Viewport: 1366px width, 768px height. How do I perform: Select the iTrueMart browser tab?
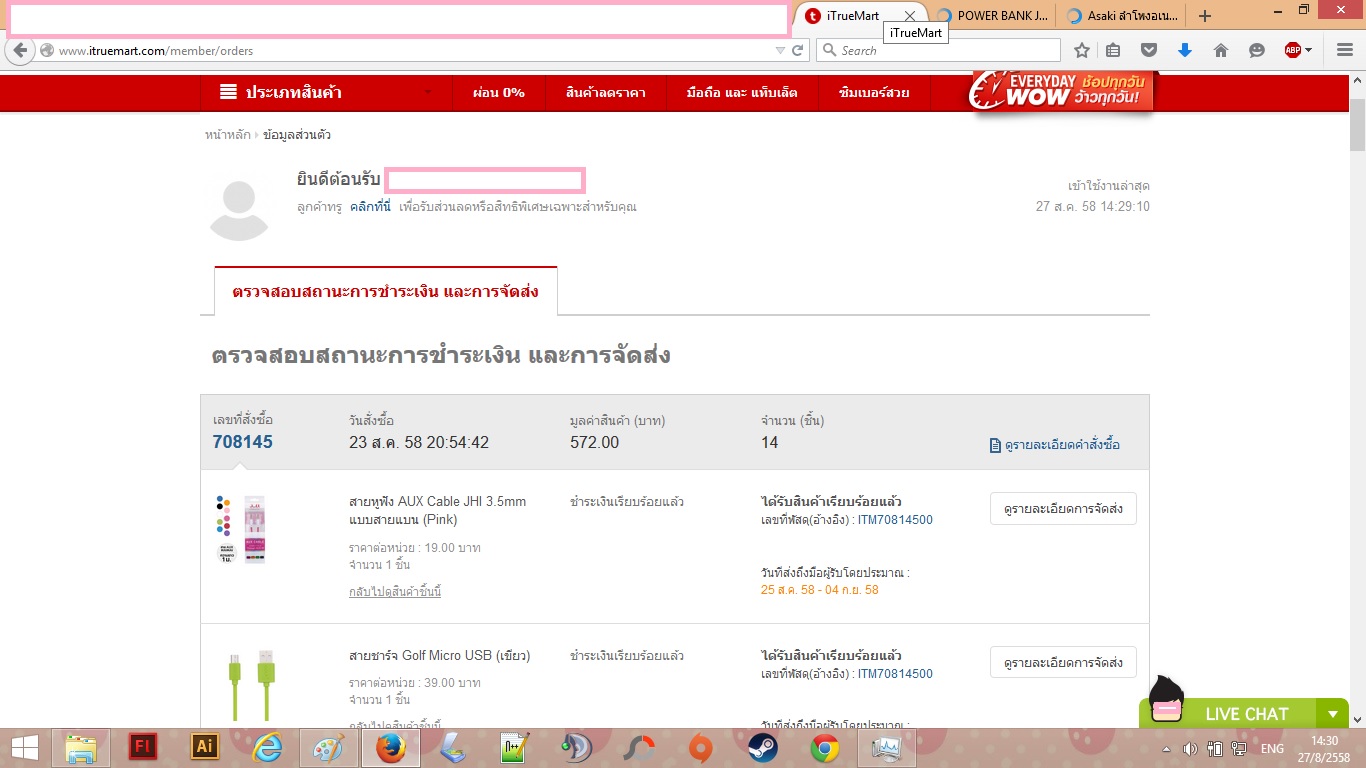coord(853,15)
